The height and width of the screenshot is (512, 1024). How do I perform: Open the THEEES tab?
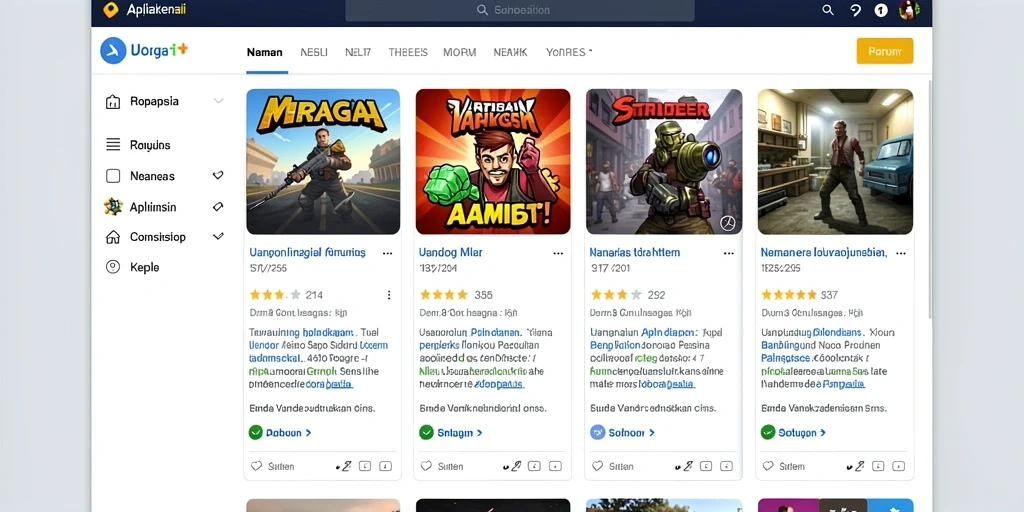pos(408,52)
